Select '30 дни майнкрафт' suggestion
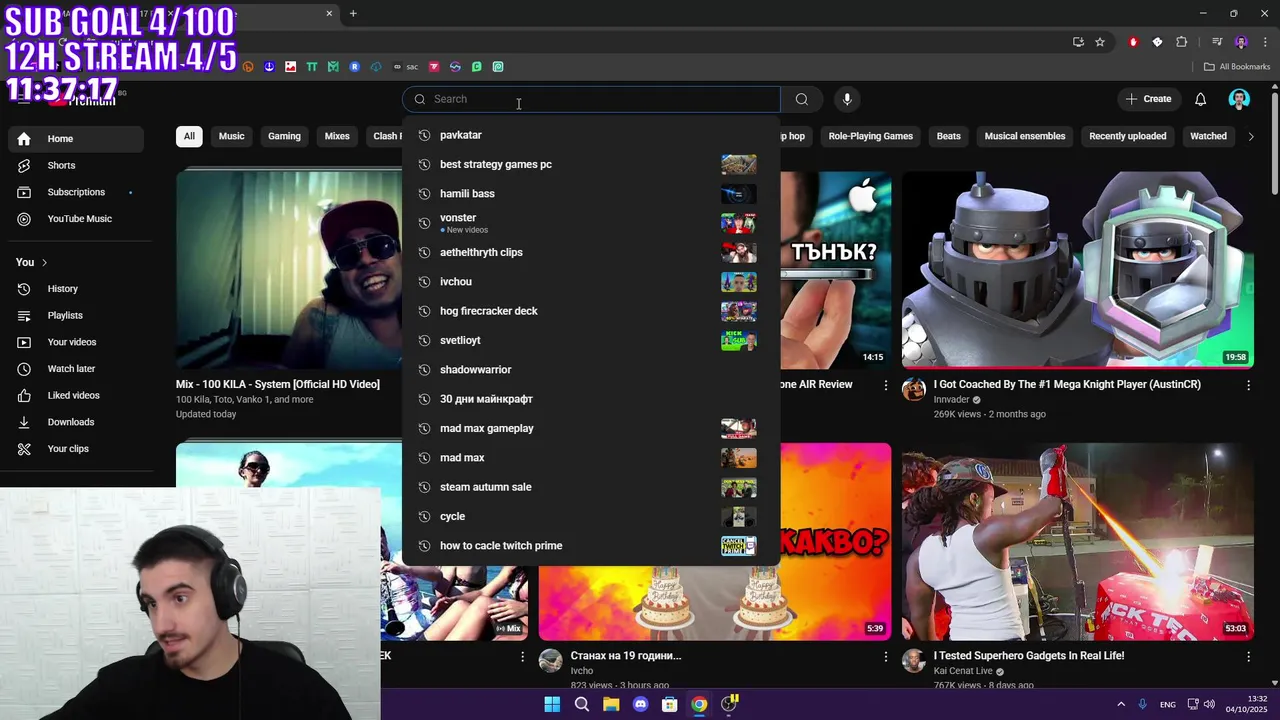This screenshot has width=1280, height=720. coord(591,399)
